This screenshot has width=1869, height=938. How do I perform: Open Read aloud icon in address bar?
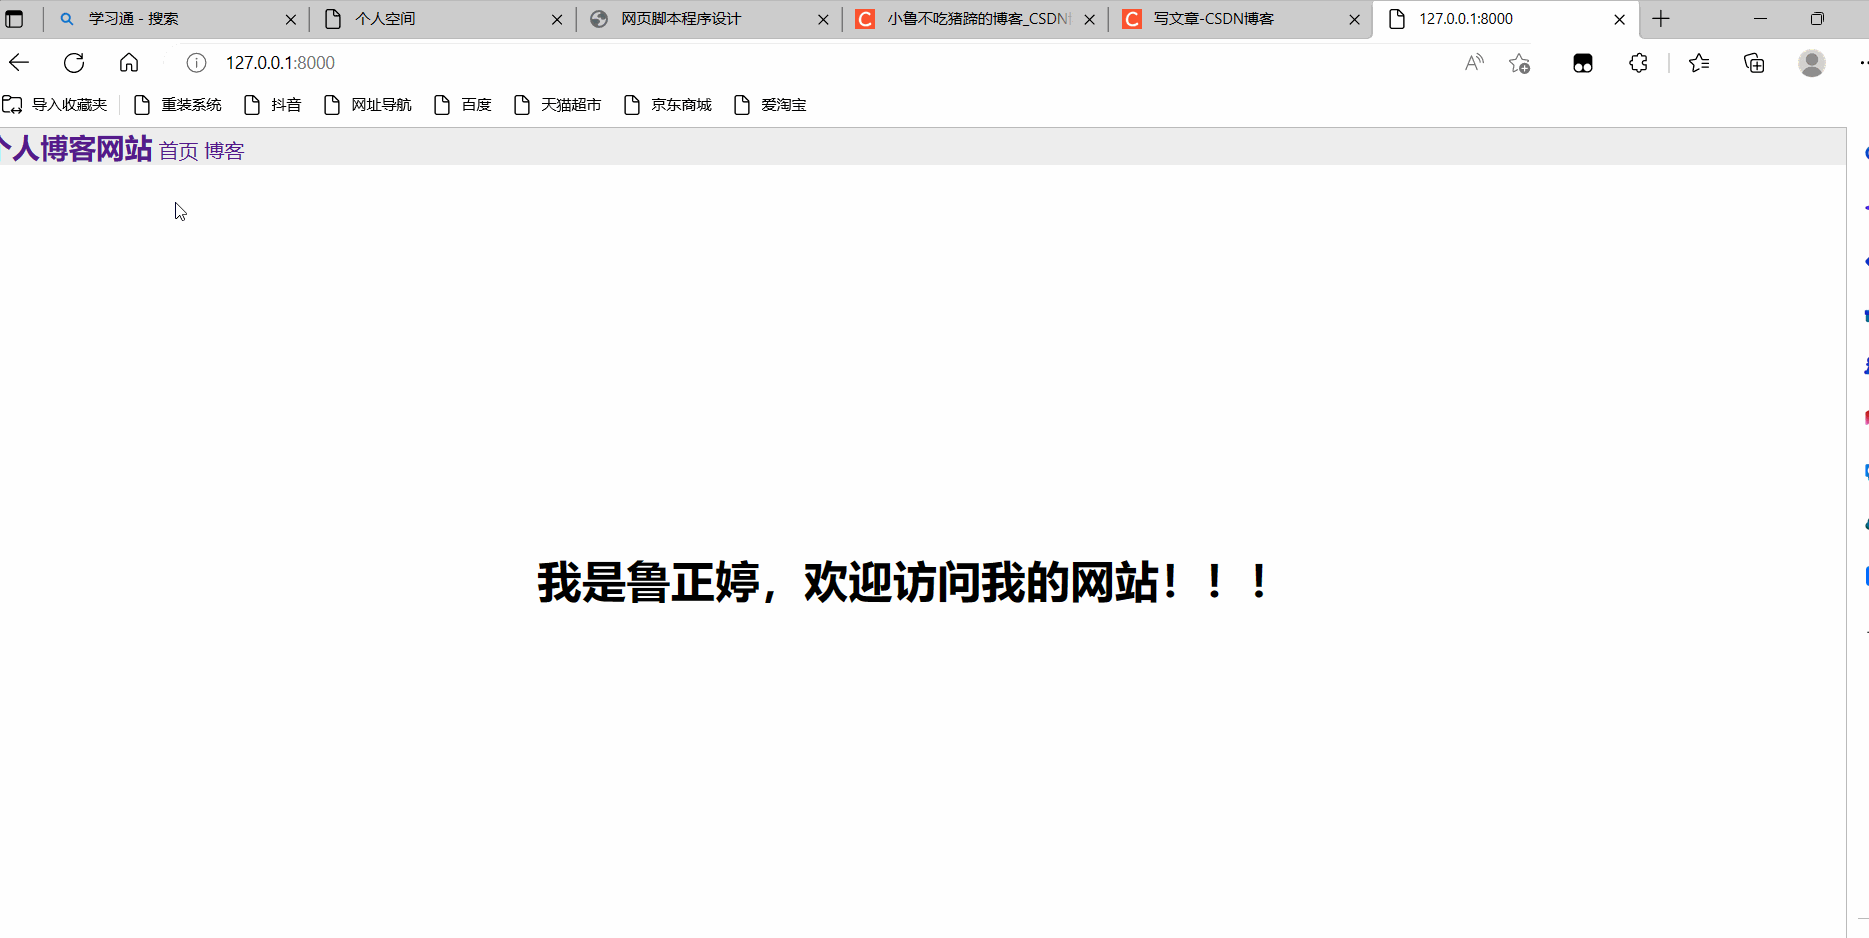tap(1474, 63)
